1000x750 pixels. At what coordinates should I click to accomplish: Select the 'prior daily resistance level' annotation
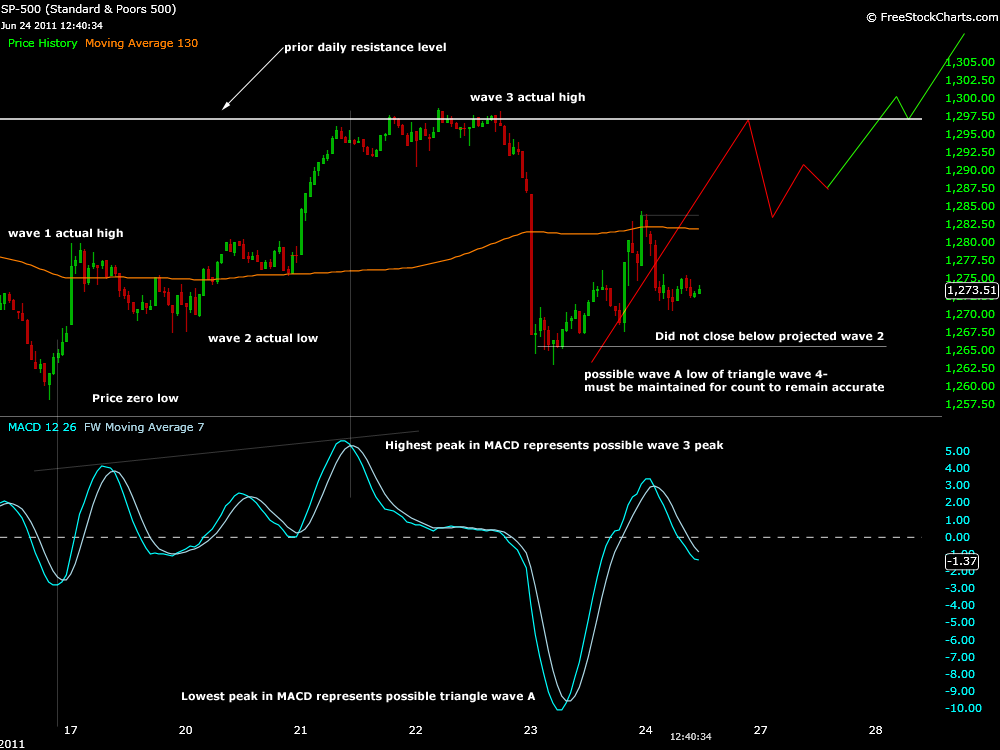pyautogui.click(x=365, y=47)
